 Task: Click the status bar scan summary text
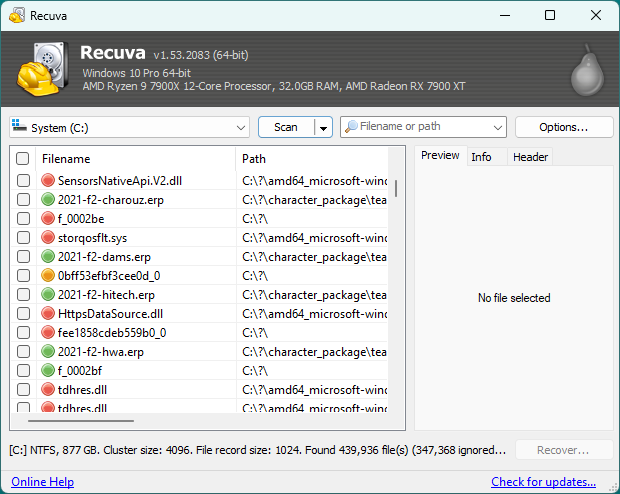(x=257, y=450)
